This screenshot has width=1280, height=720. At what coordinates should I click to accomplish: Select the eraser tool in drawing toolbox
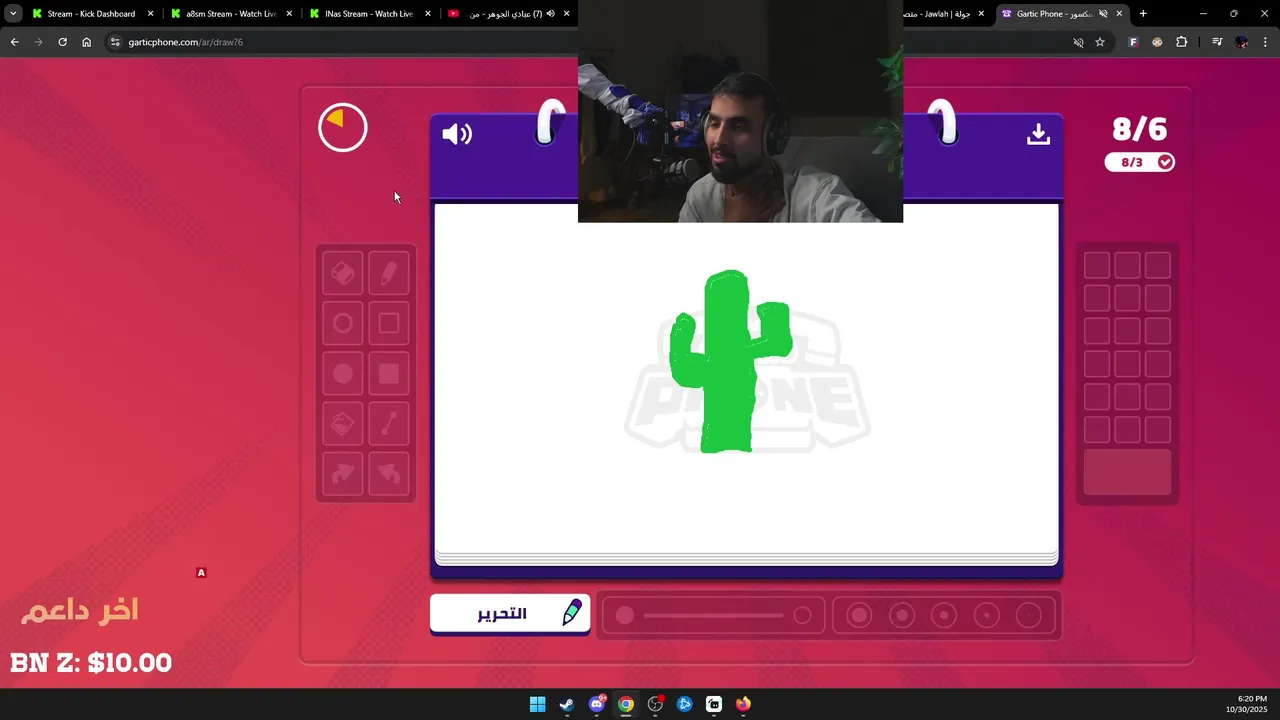click(x=342, y=273)
